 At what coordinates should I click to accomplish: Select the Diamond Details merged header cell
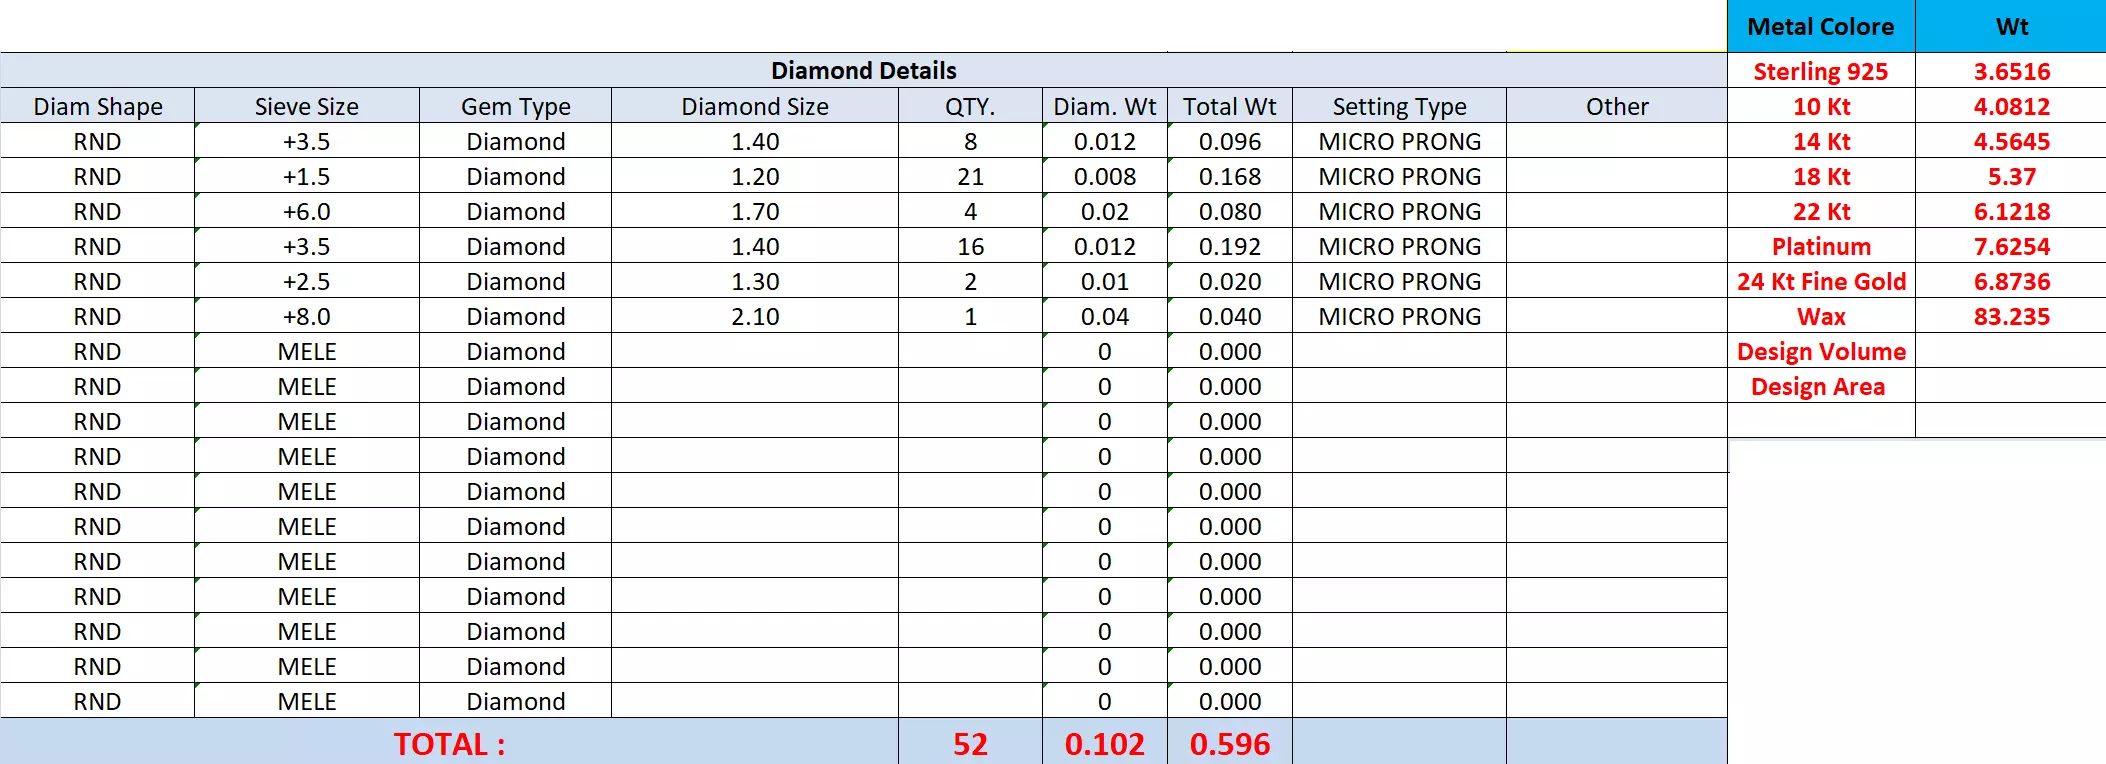click(864, 70)
